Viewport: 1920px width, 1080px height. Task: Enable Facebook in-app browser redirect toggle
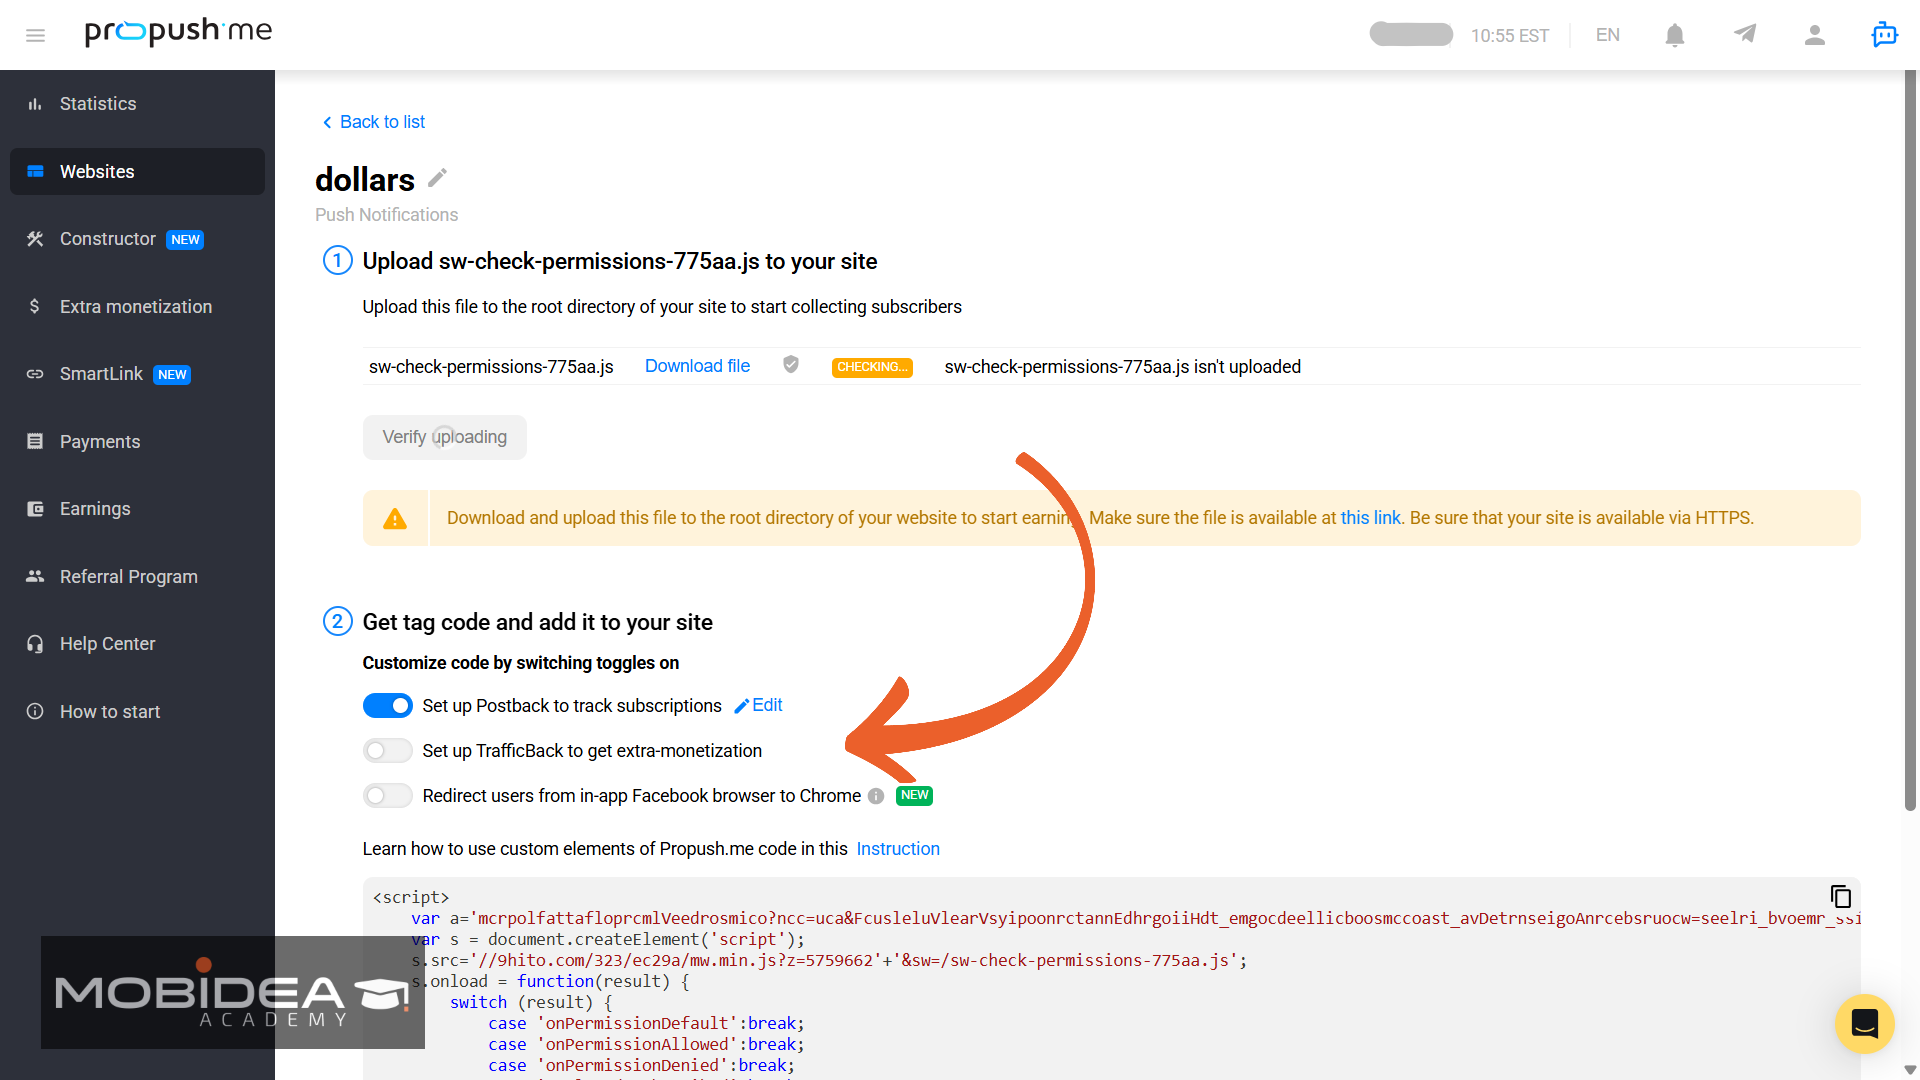(x=388, y=796)
